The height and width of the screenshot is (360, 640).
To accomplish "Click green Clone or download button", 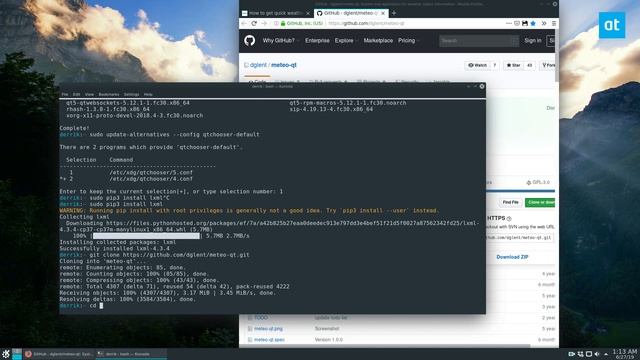I will point(540,202).
